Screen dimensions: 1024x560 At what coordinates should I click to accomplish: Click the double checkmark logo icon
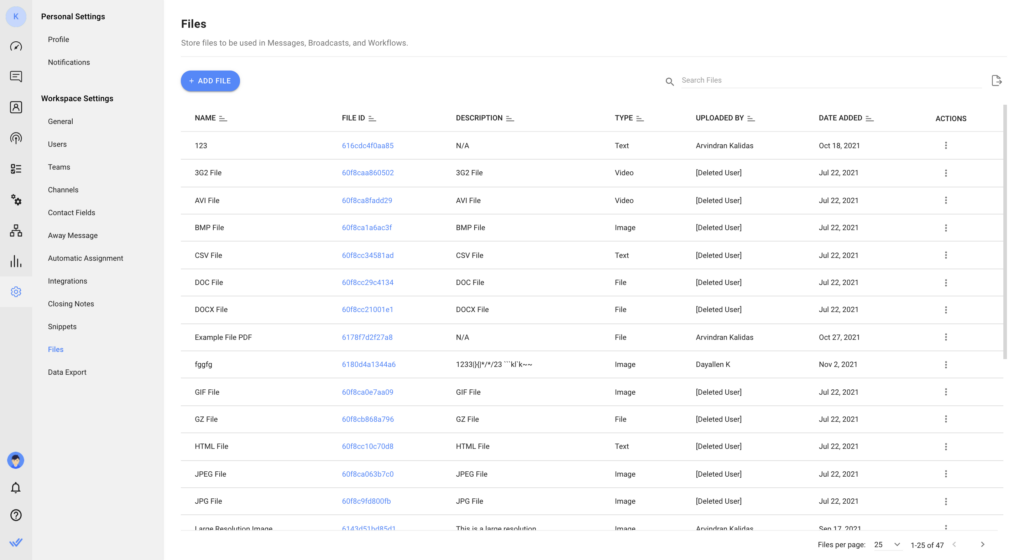(x=16, y=542)
